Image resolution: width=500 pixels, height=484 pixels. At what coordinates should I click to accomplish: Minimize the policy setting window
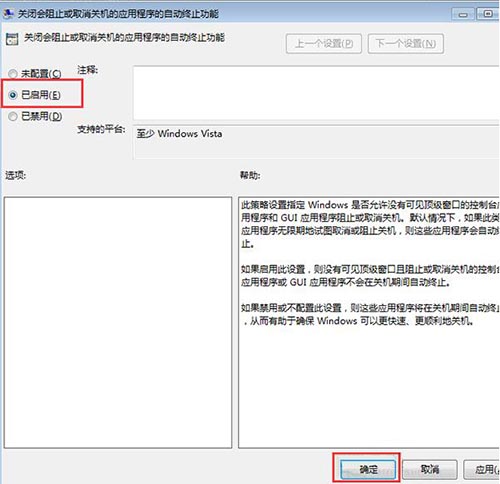coord(463,14)
